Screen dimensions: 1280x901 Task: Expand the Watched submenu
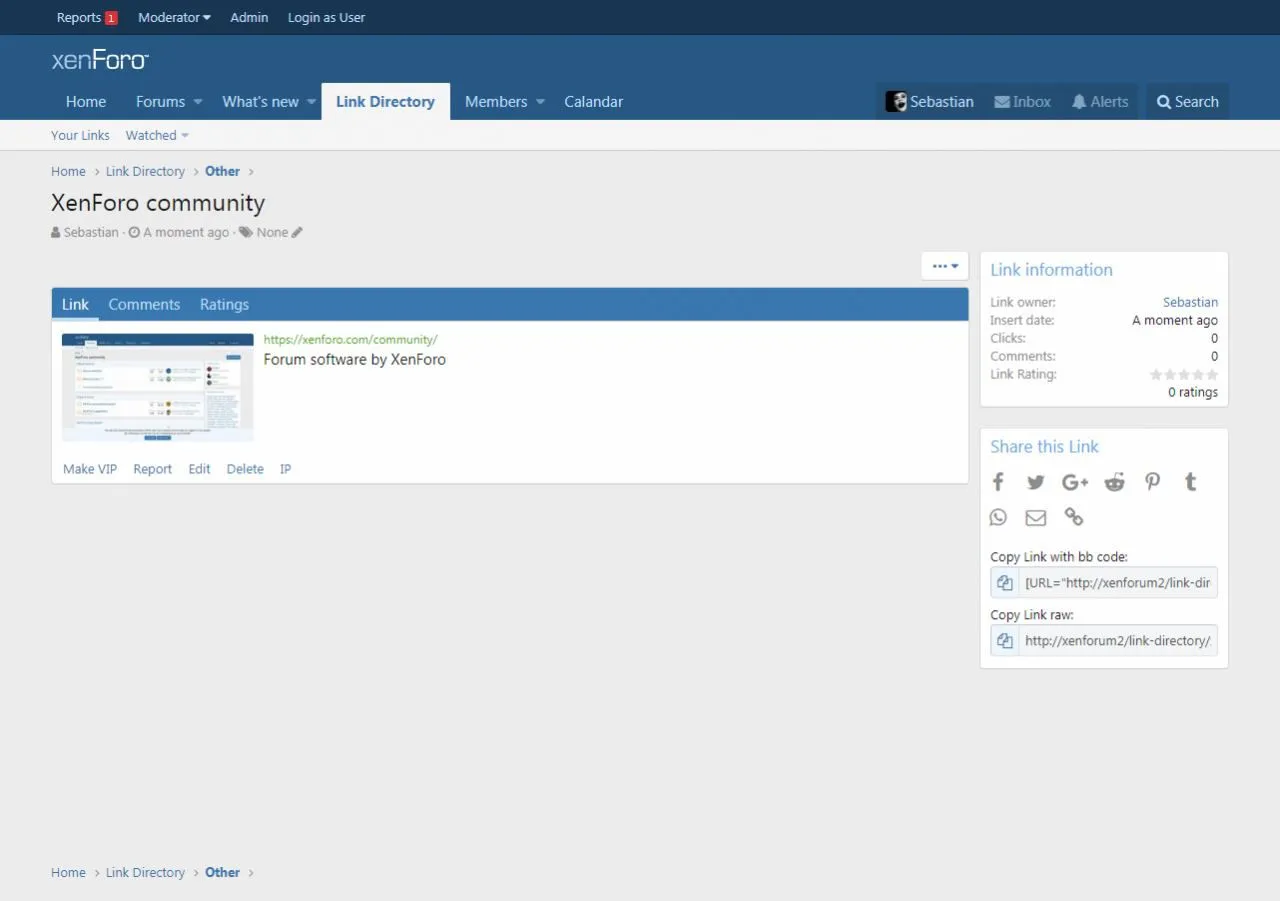157,136
